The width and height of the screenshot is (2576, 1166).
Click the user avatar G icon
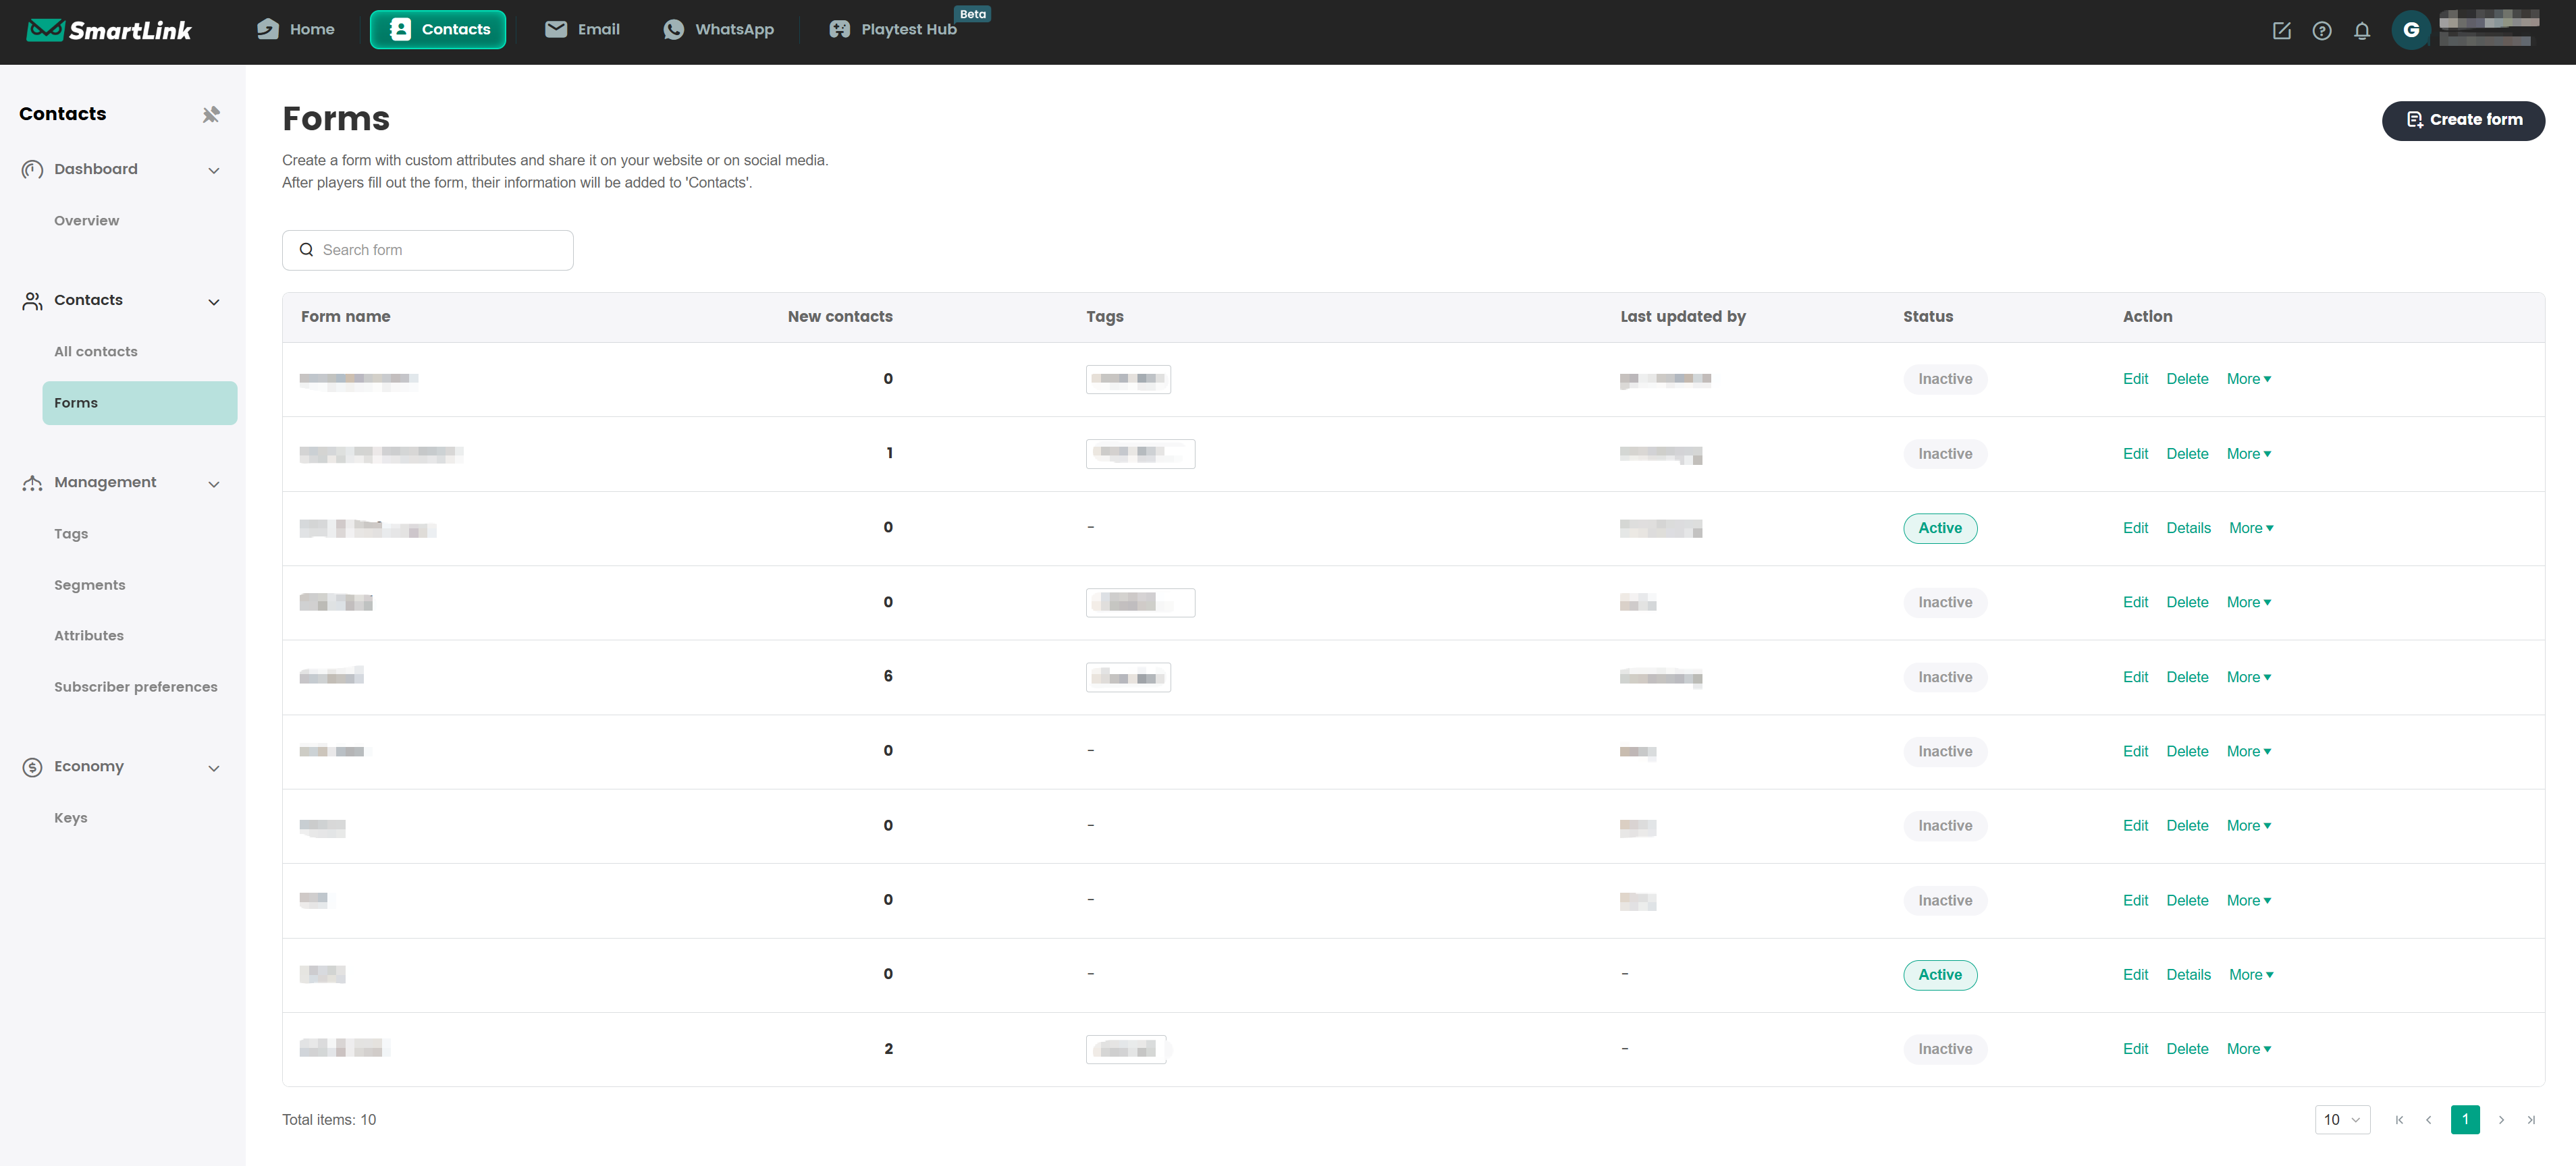(x=2410, y=30)
